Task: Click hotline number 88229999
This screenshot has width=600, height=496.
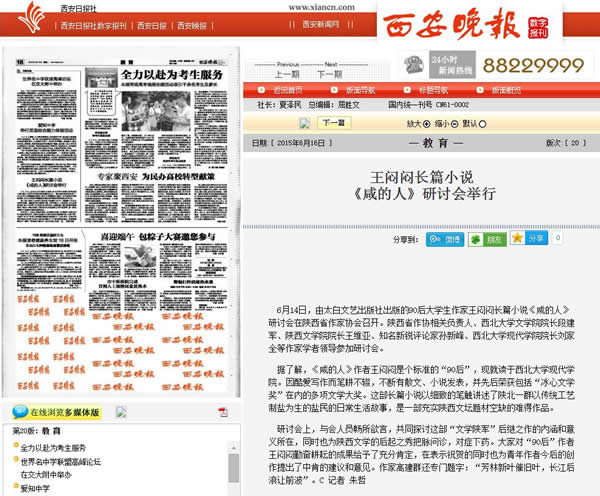Action: pos(533,65)
